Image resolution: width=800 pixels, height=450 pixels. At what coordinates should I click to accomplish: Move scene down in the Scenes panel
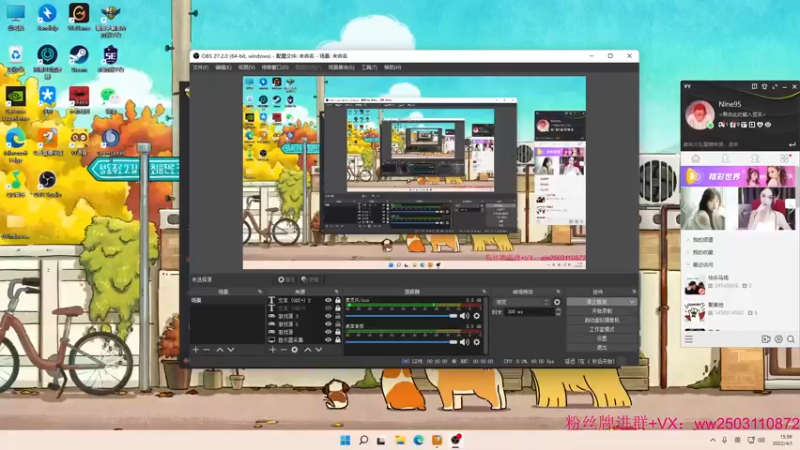pyautogui.click(x=231, y=350)
